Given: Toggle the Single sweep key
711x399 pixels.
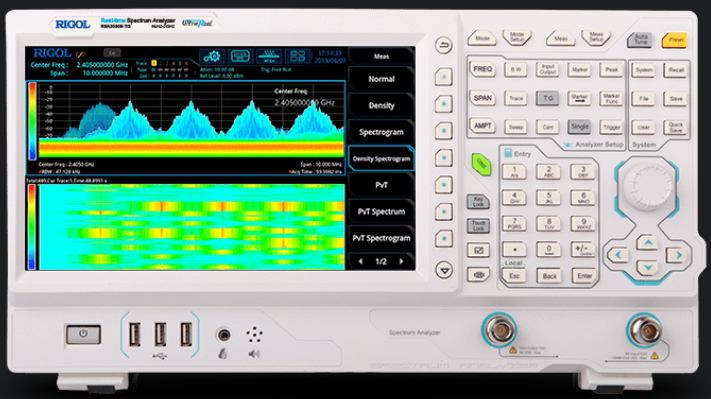Looking at the screenshot, I should pos(580,127).
